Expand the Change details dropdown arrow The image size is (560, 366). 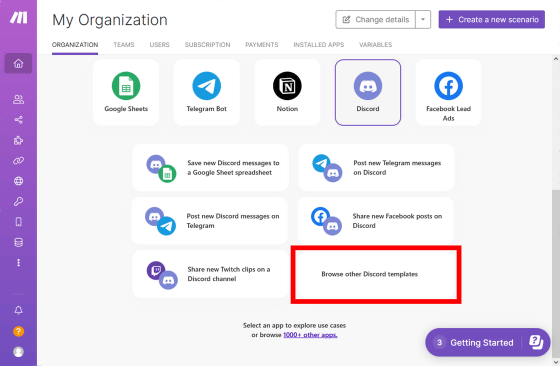click(x=423, y=19)
